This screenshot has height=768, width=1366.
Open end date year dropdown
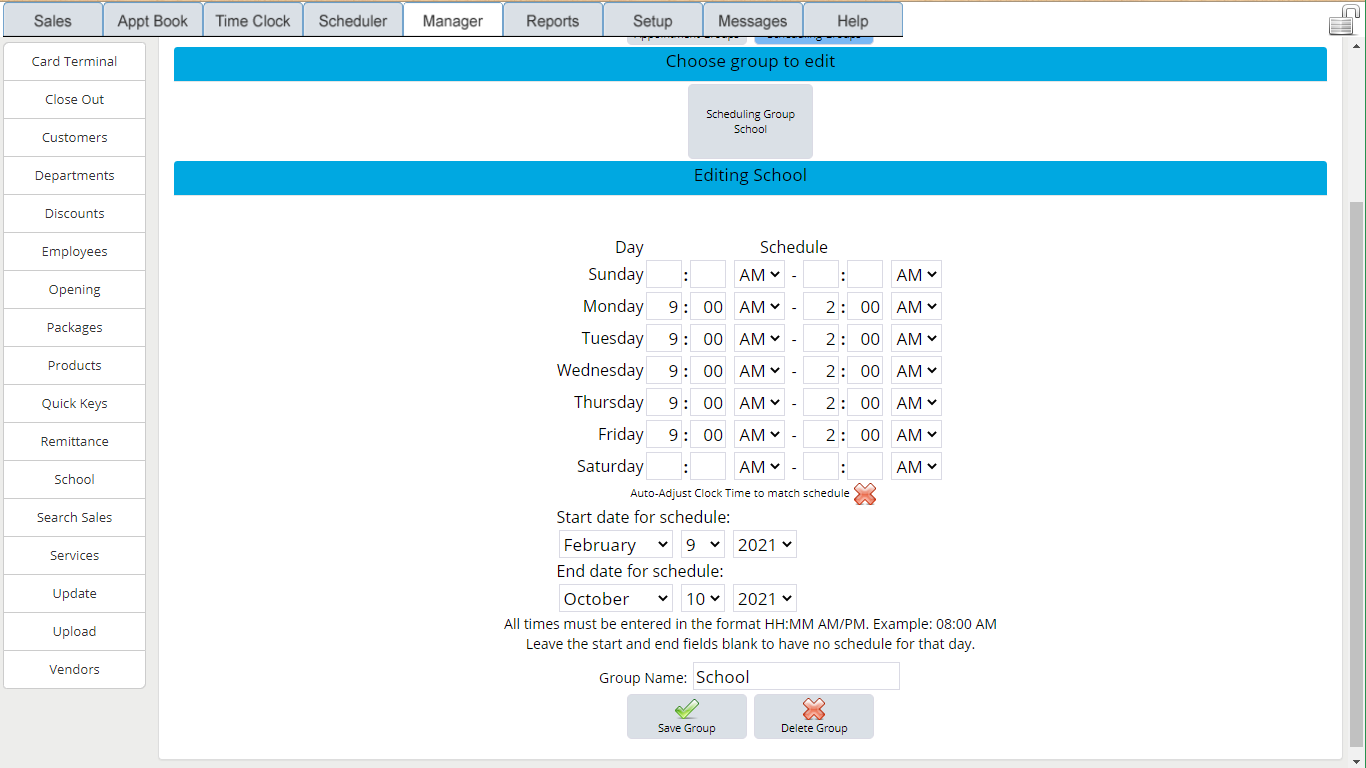(765, 599)
